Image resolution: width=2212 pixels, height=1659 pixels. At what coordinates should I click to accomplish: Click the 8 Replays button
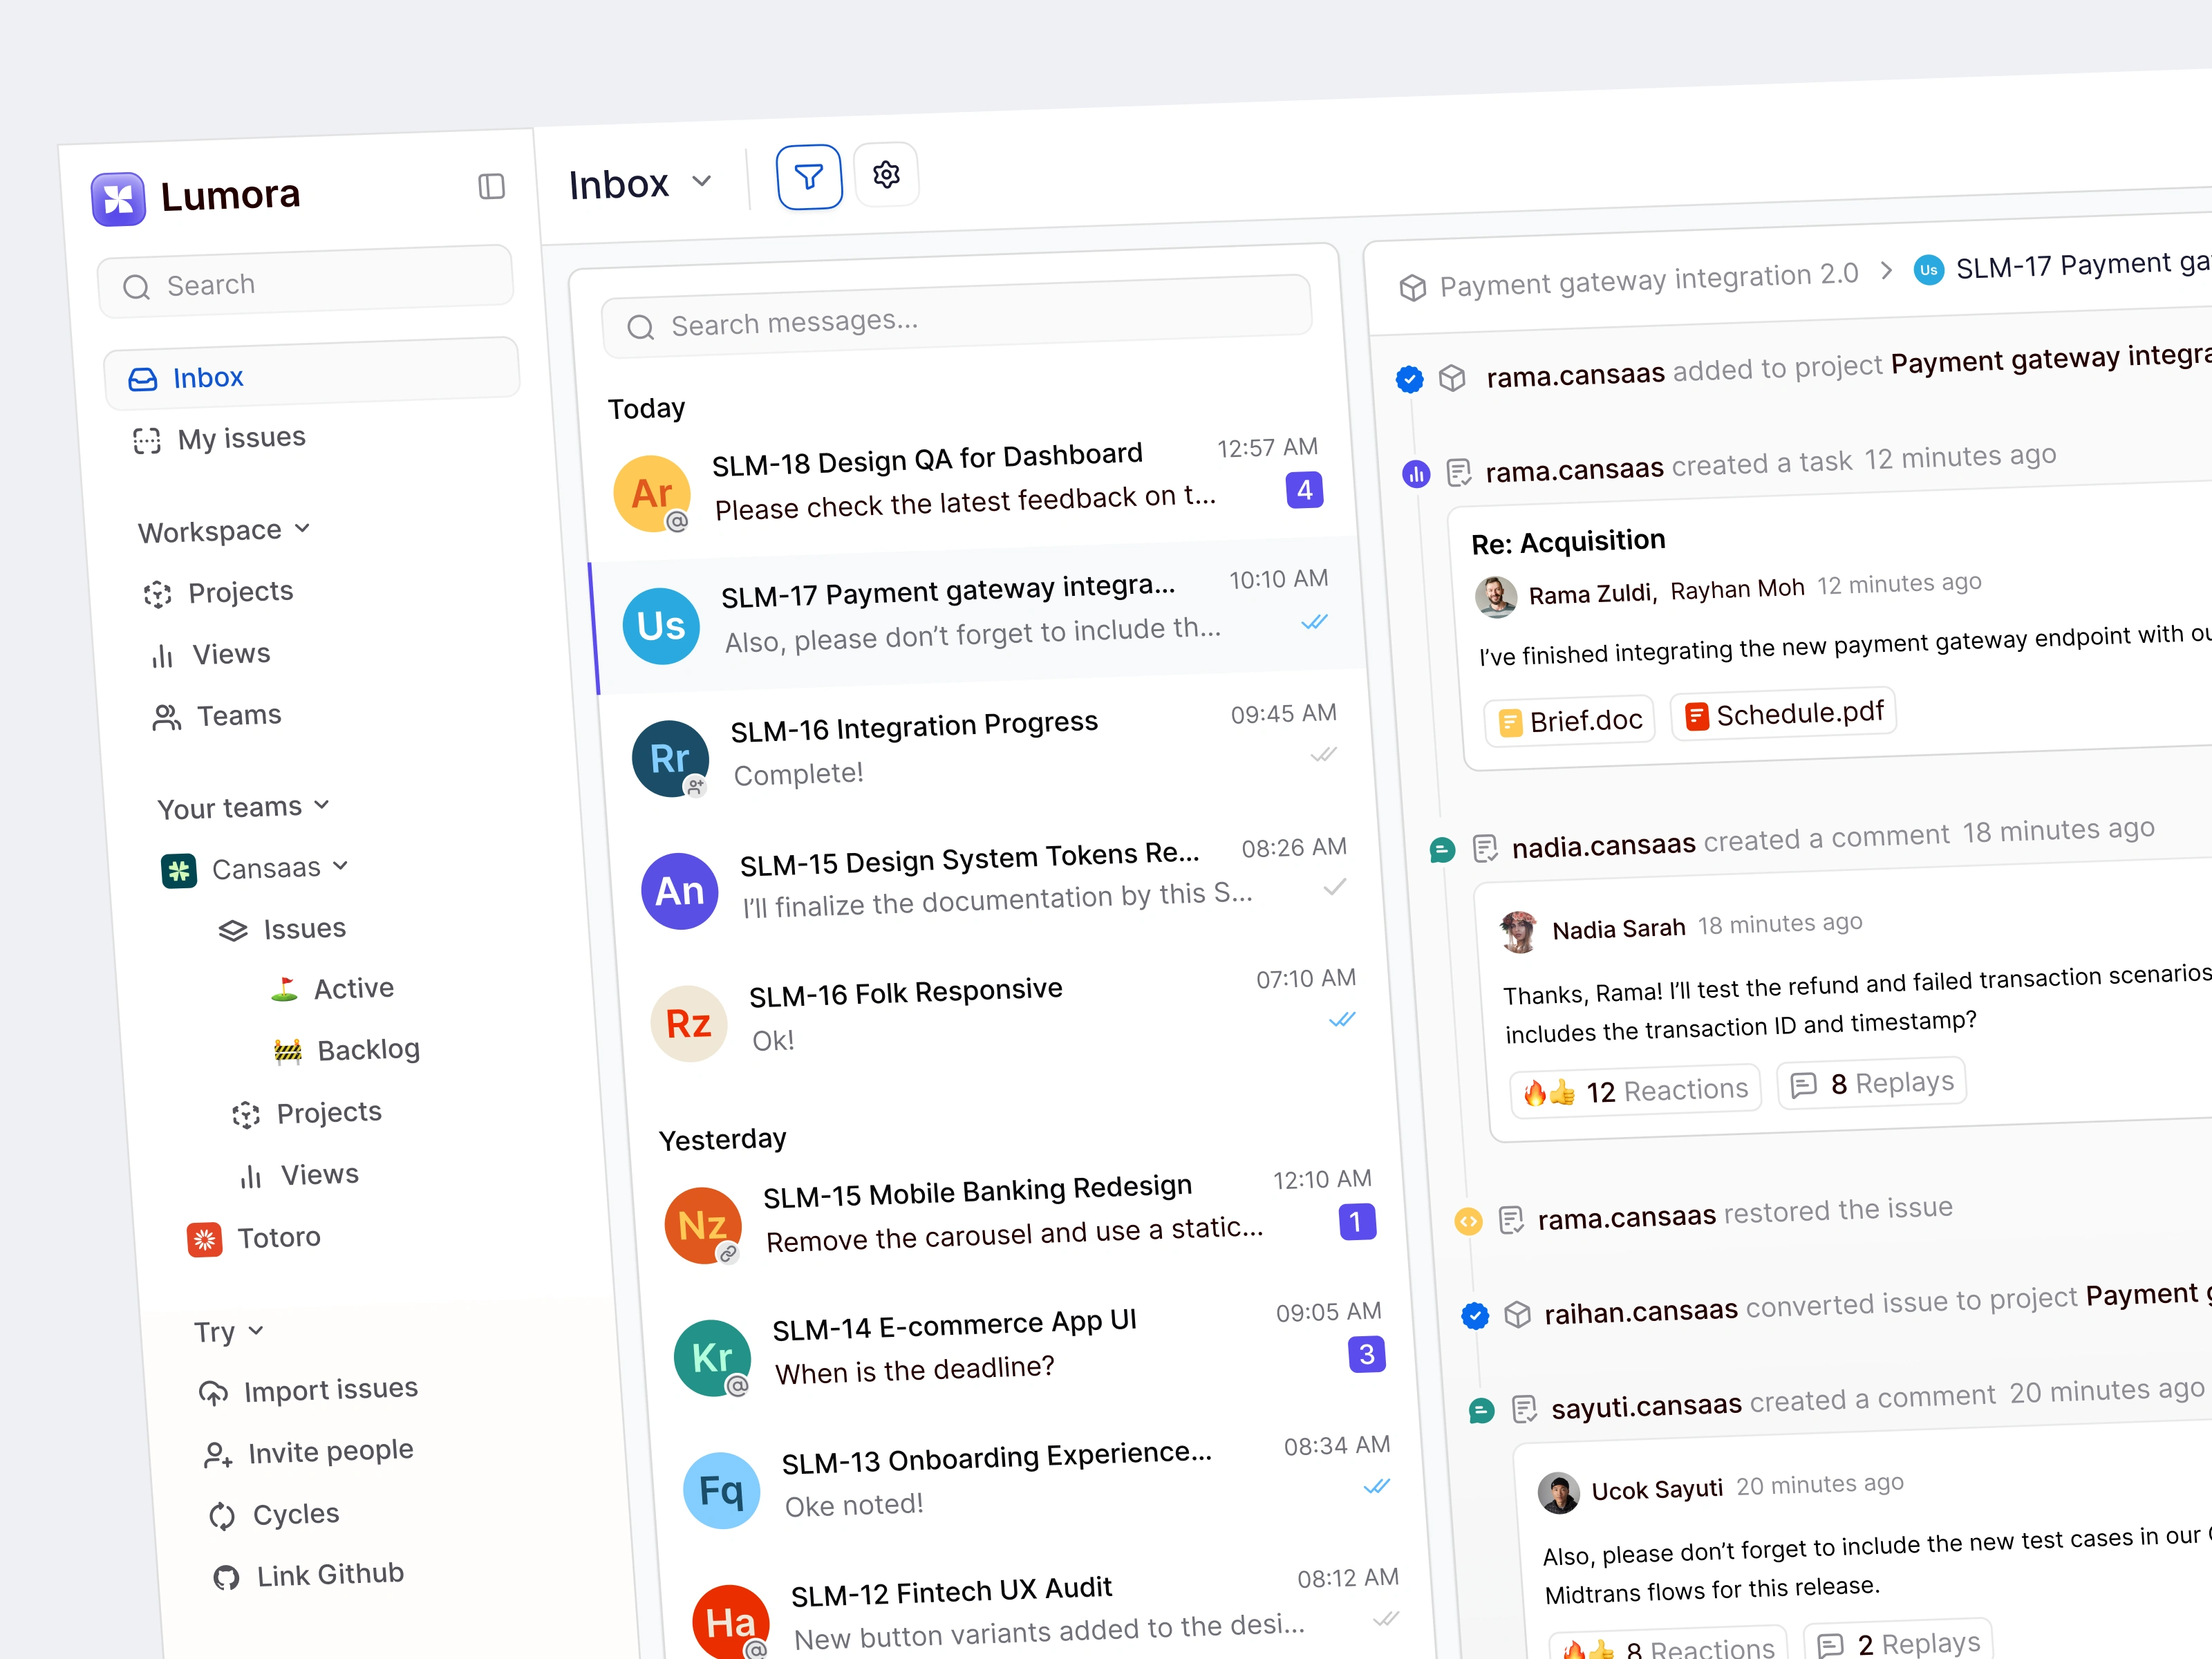1871,1083
